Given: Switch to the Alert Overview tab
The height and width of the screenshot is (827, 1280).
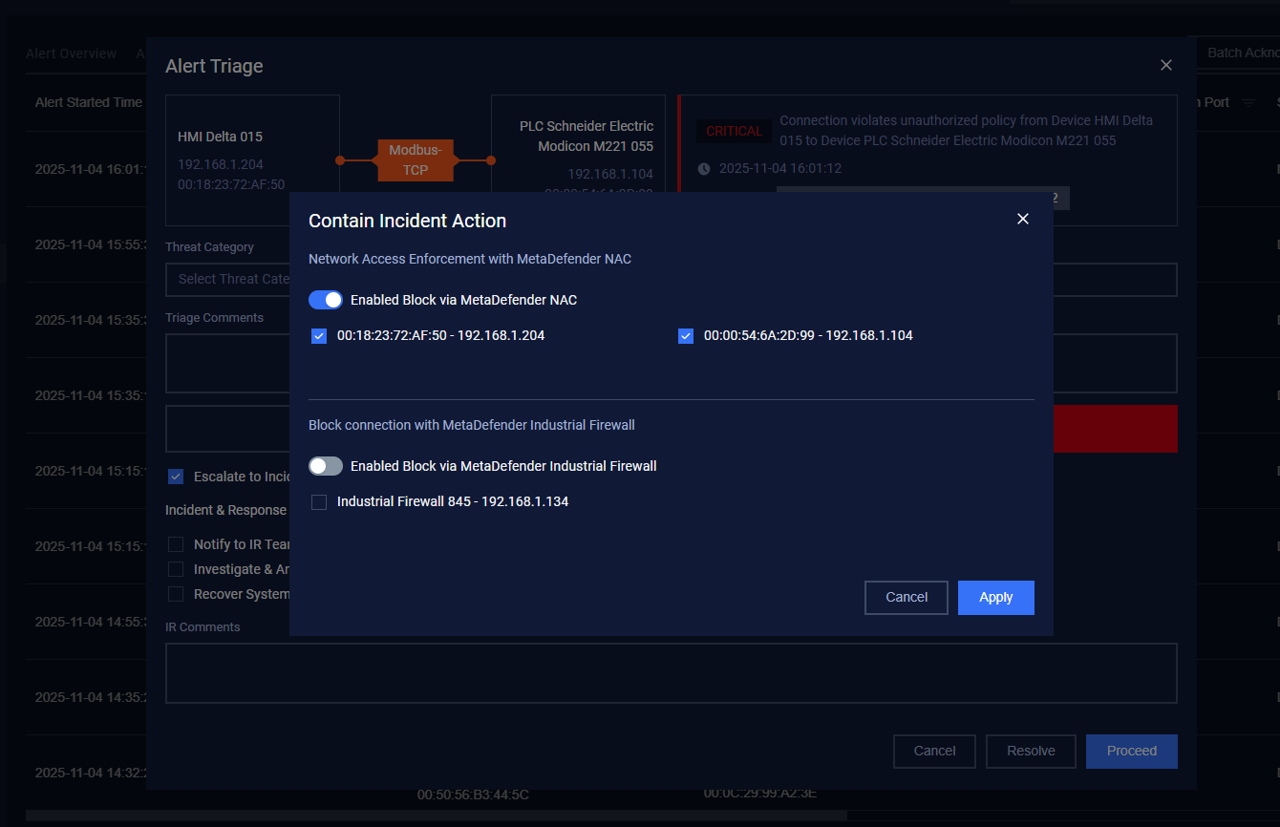Looking at the screenshot, I should tap(71, 53).
